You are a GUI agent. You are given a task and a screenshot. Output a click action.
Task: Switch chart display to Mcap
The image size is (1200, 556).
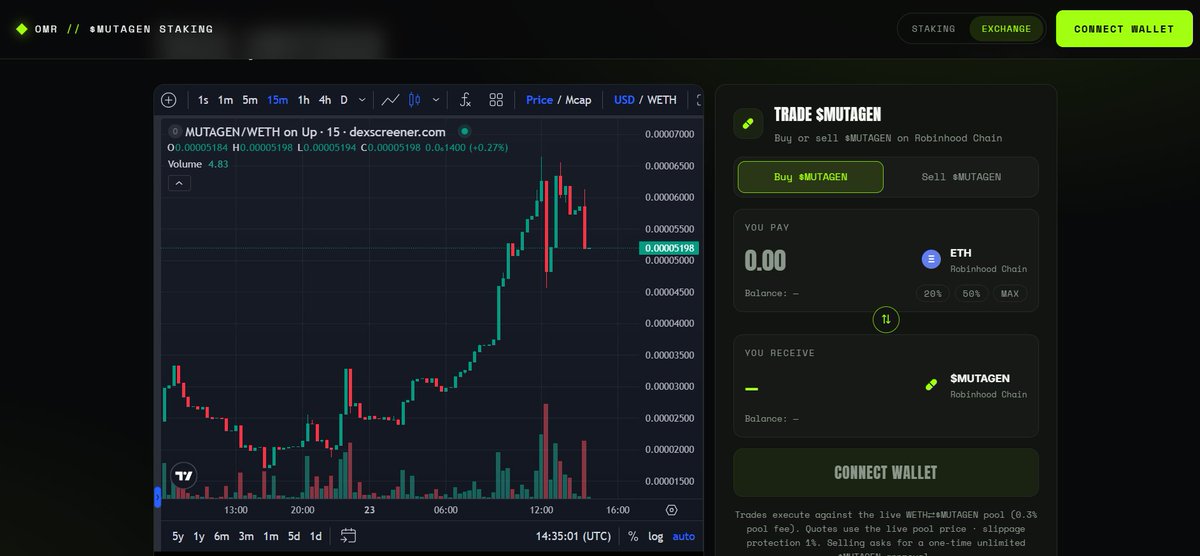(578, 100)
